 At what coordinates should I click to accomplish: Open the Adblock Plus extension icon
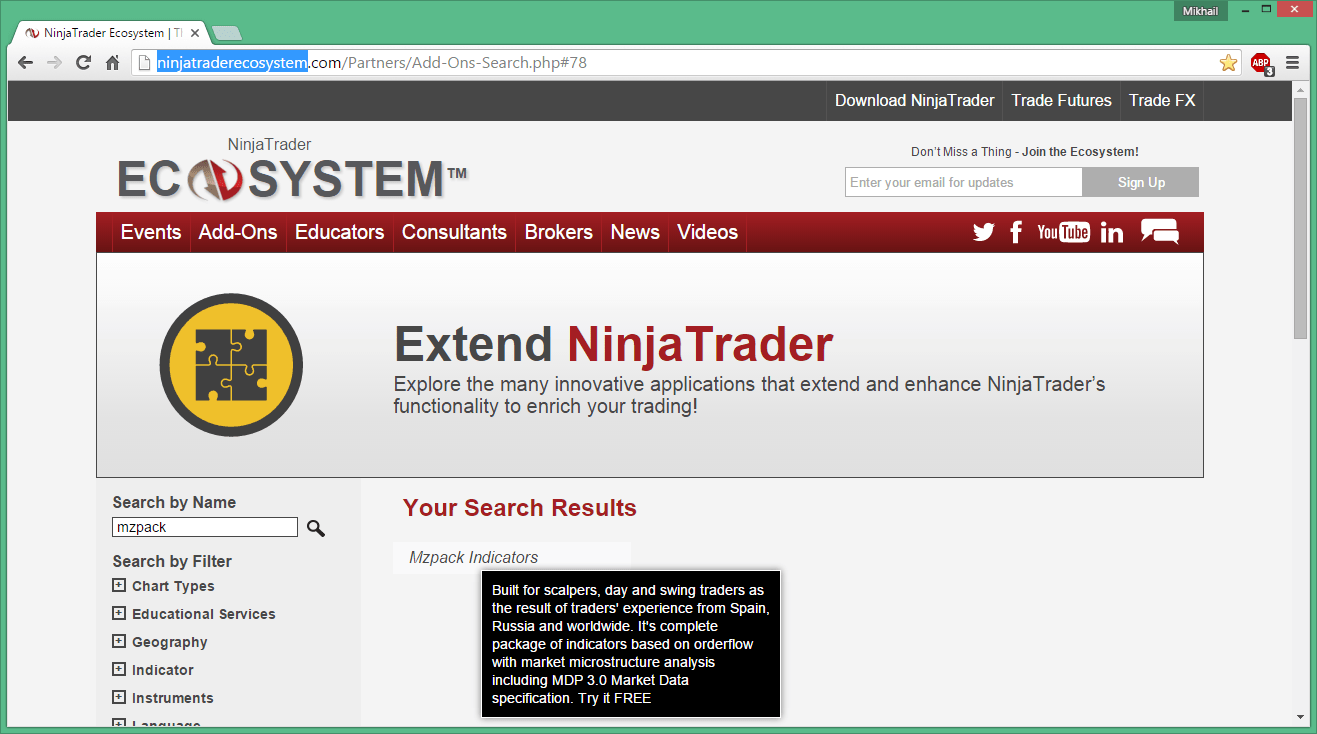pos(1262,64)
